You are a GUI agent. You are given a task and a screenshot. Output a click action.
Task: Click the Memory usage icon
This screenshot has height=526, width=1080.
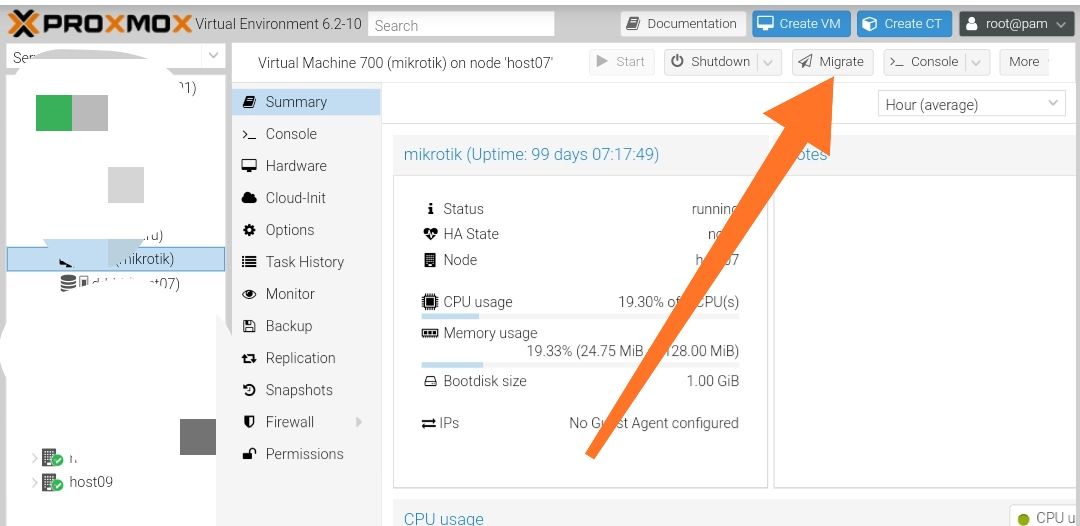tap(430, 333)
